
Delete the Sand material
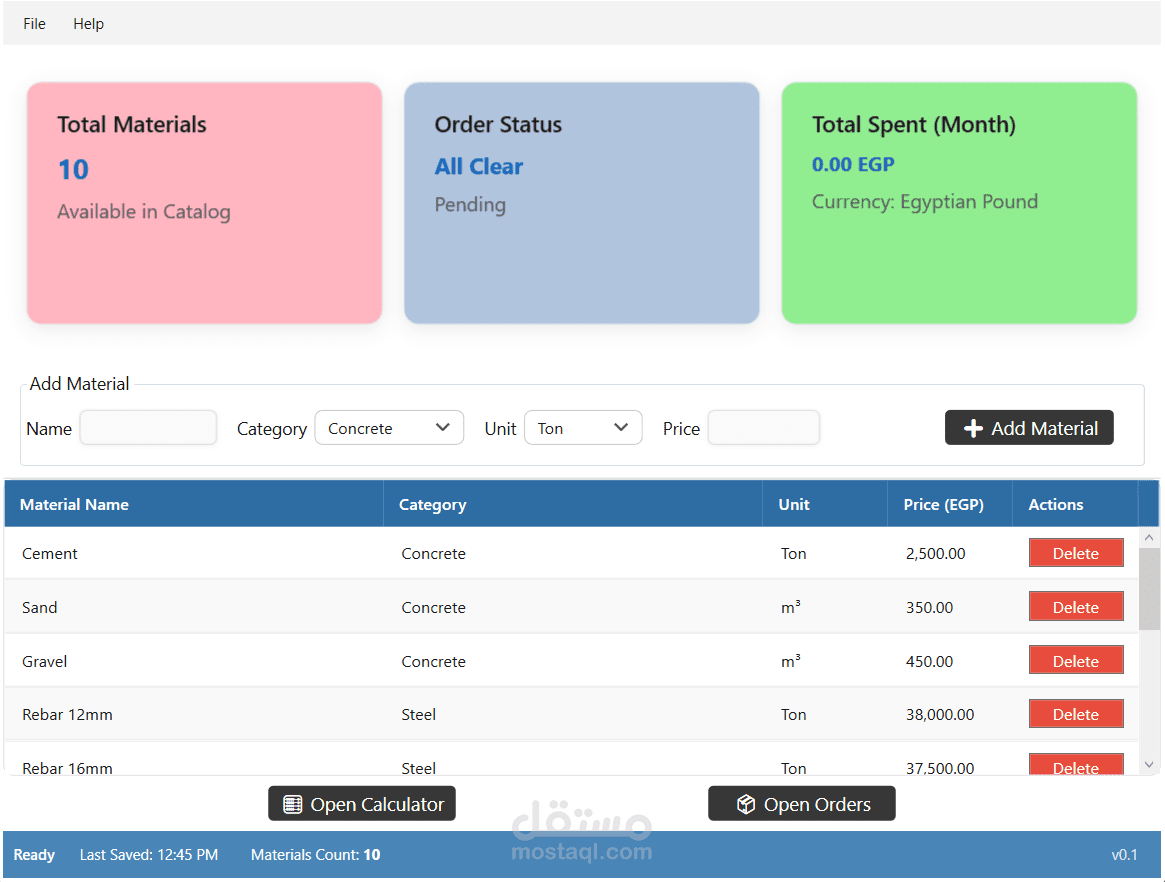coord(1076,607)
